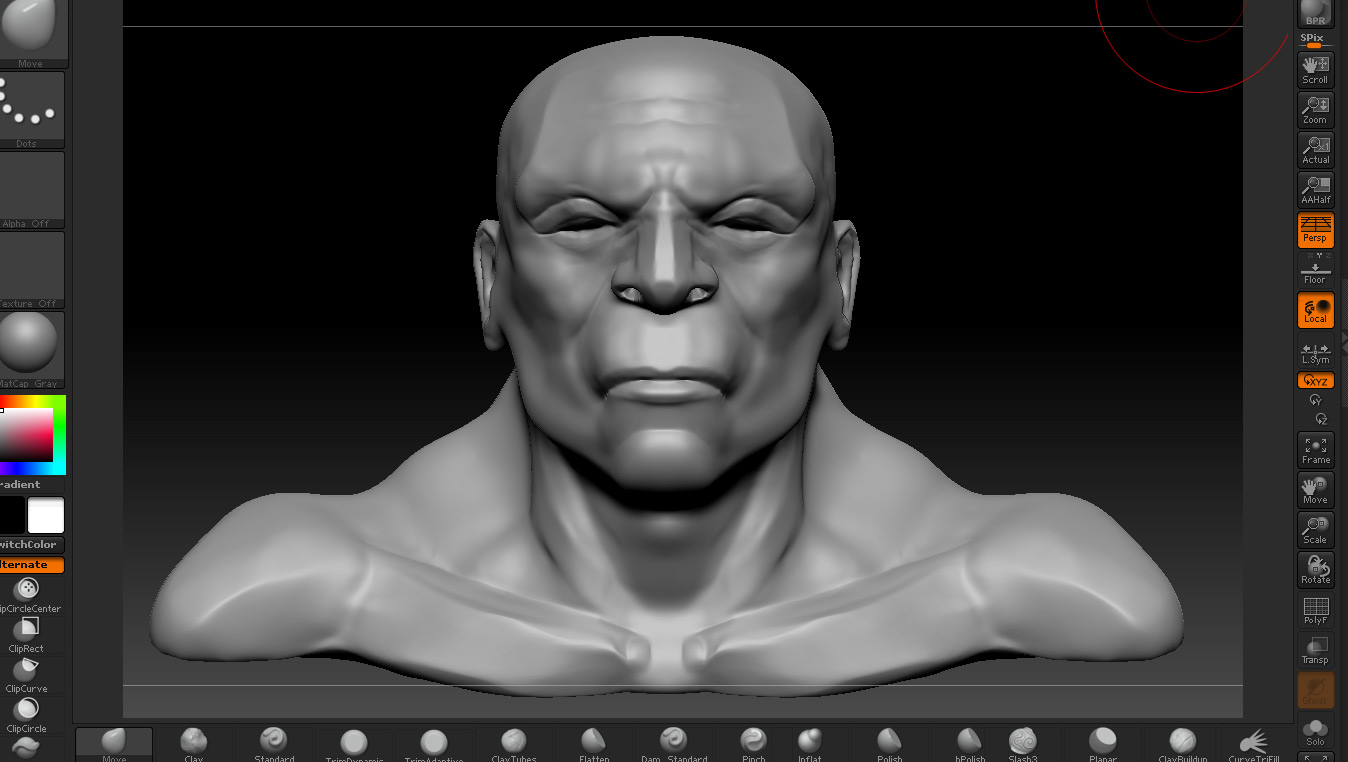Select the hPolish brush

coord(970,744)
